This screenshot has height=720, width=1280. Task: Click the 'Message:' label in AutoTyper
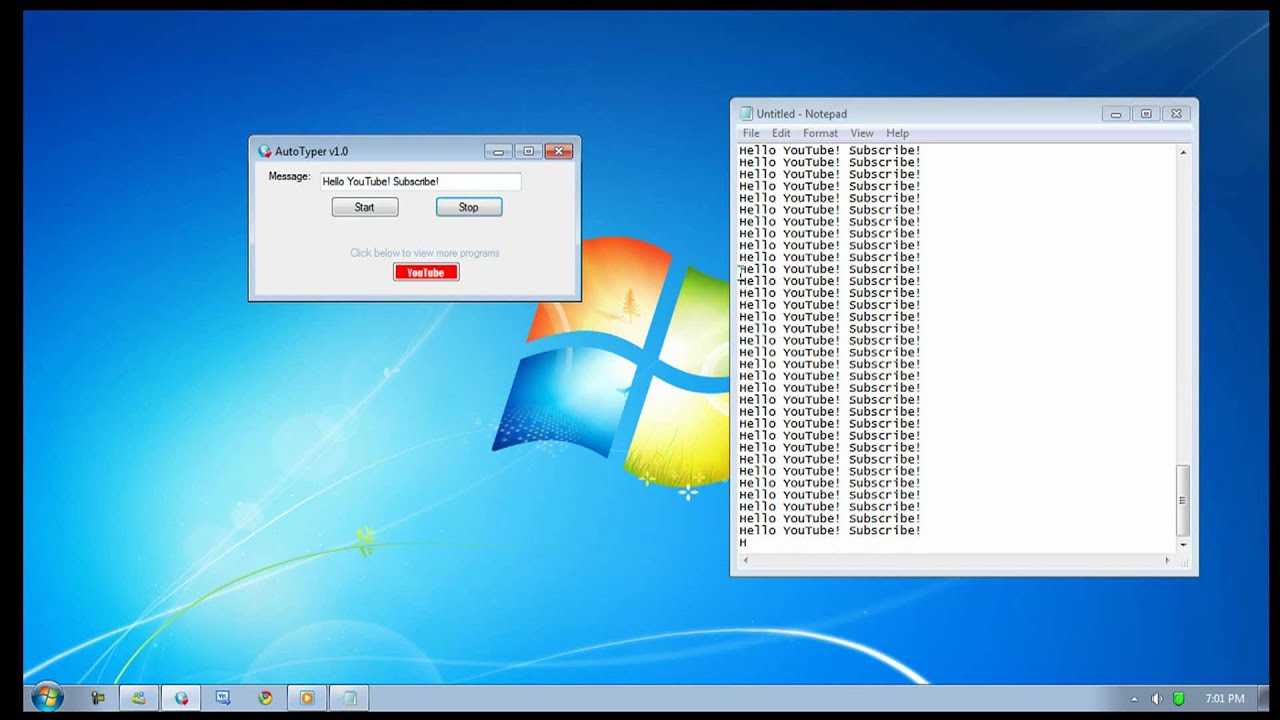(x=289, y=177)
